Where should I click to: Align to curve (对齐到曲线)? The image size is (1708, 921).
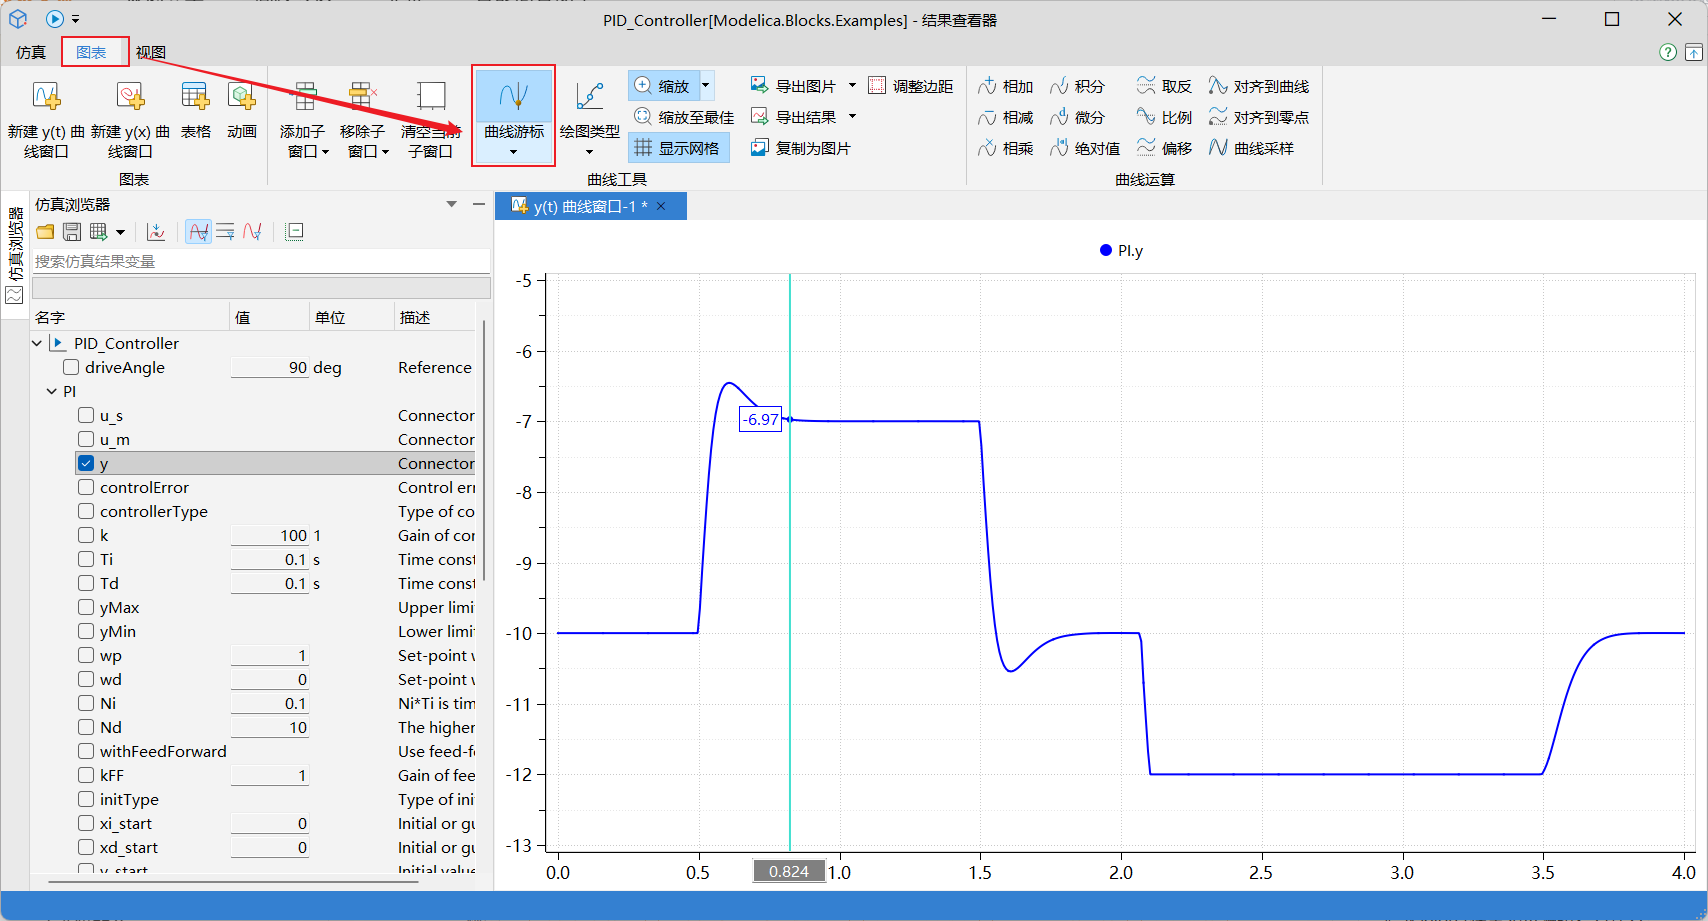pyautogui.click(x=1259, y=86)
